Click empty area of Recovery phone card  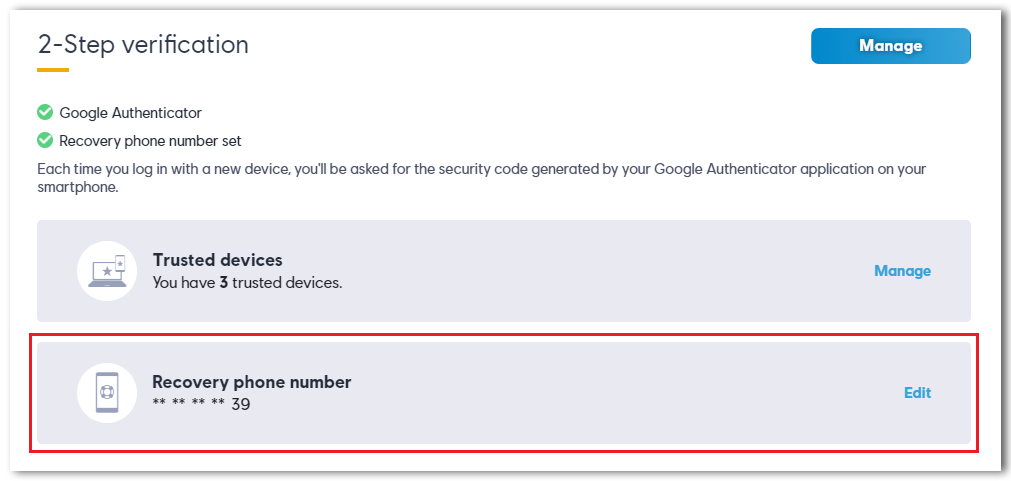pyautogui.click(x=580, y=393)
